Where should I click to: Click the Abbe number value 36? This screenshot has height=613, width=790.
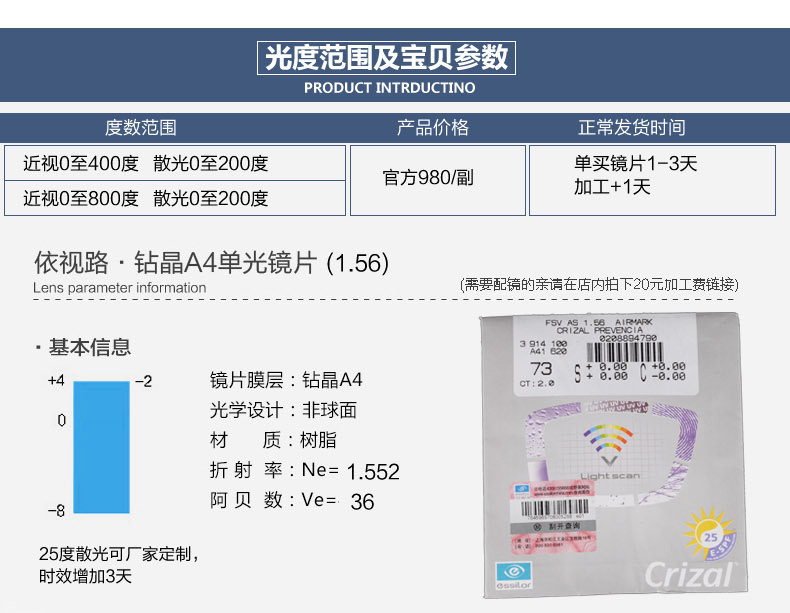tap(362, 502)
